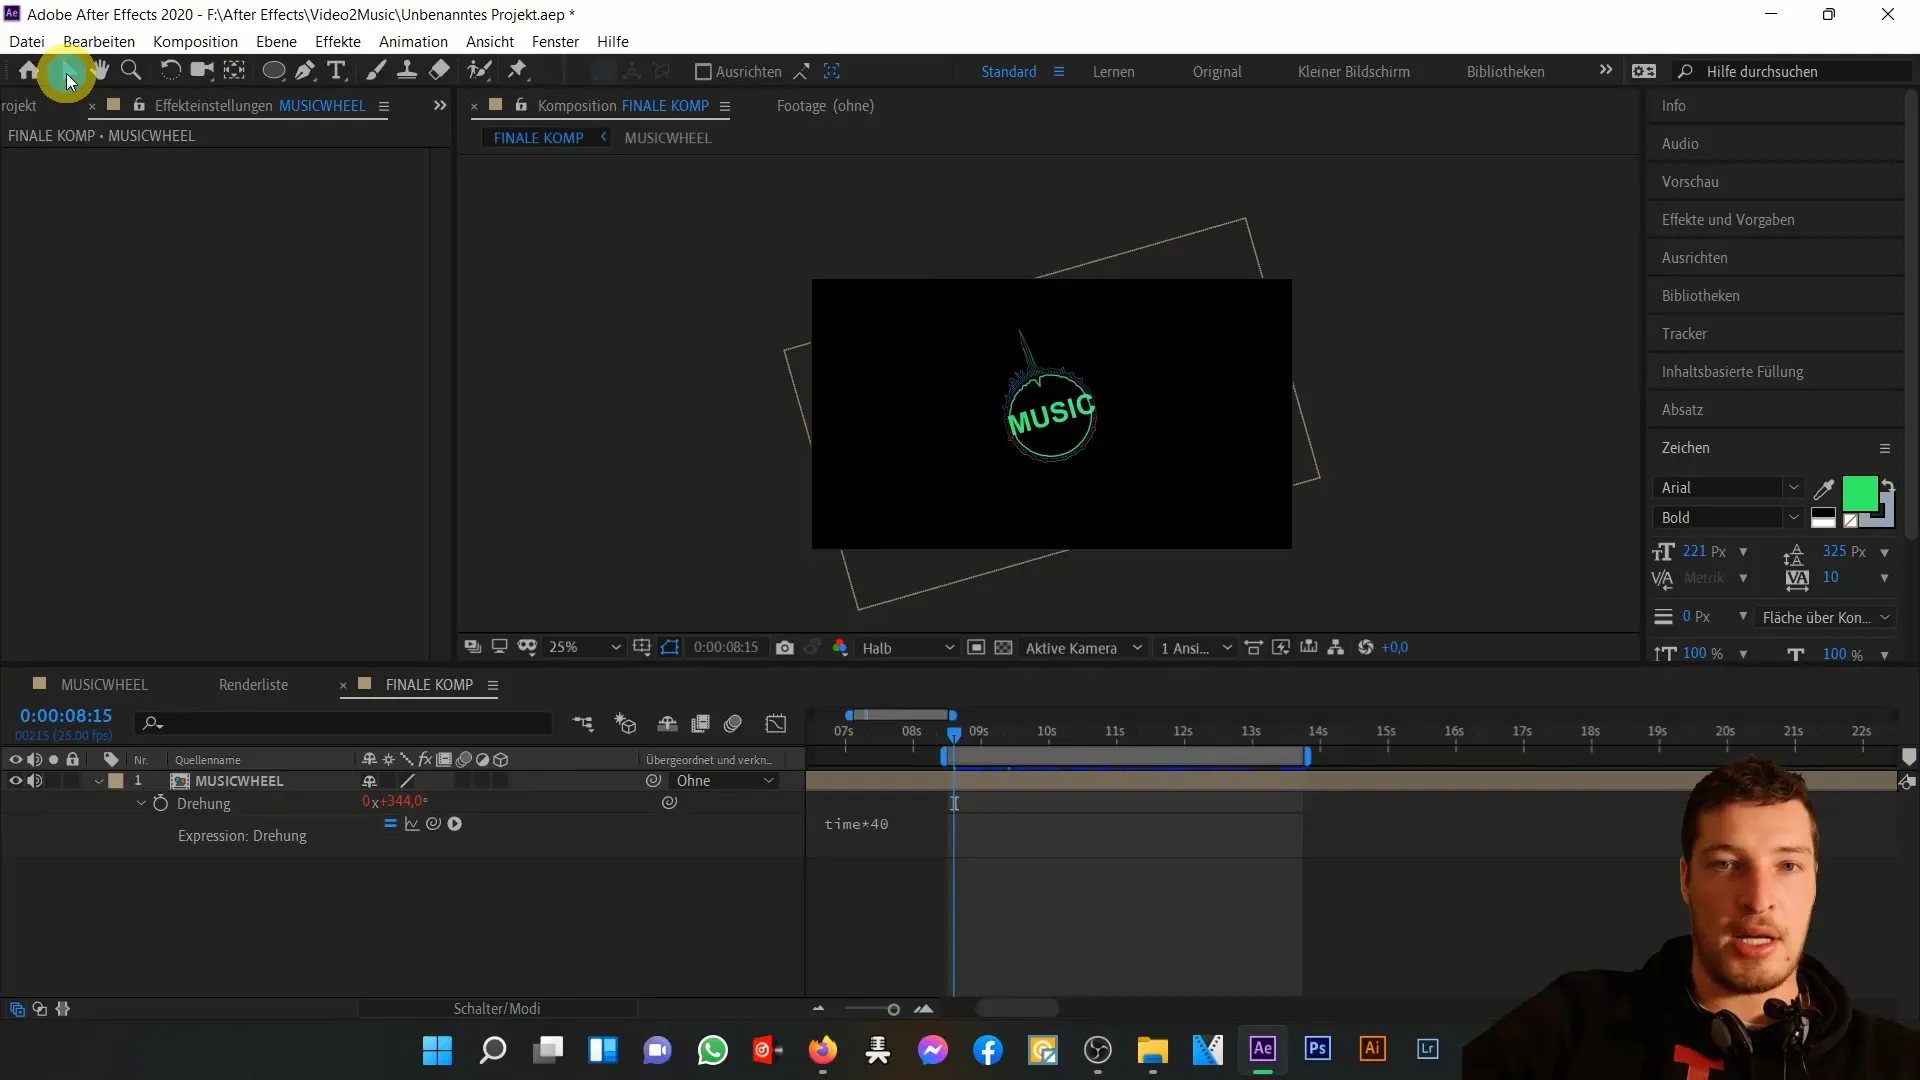Toggle audio speaker icon for MUSICWHEEL
The width and height of the screenshot is (1920, 1080).
36,781
